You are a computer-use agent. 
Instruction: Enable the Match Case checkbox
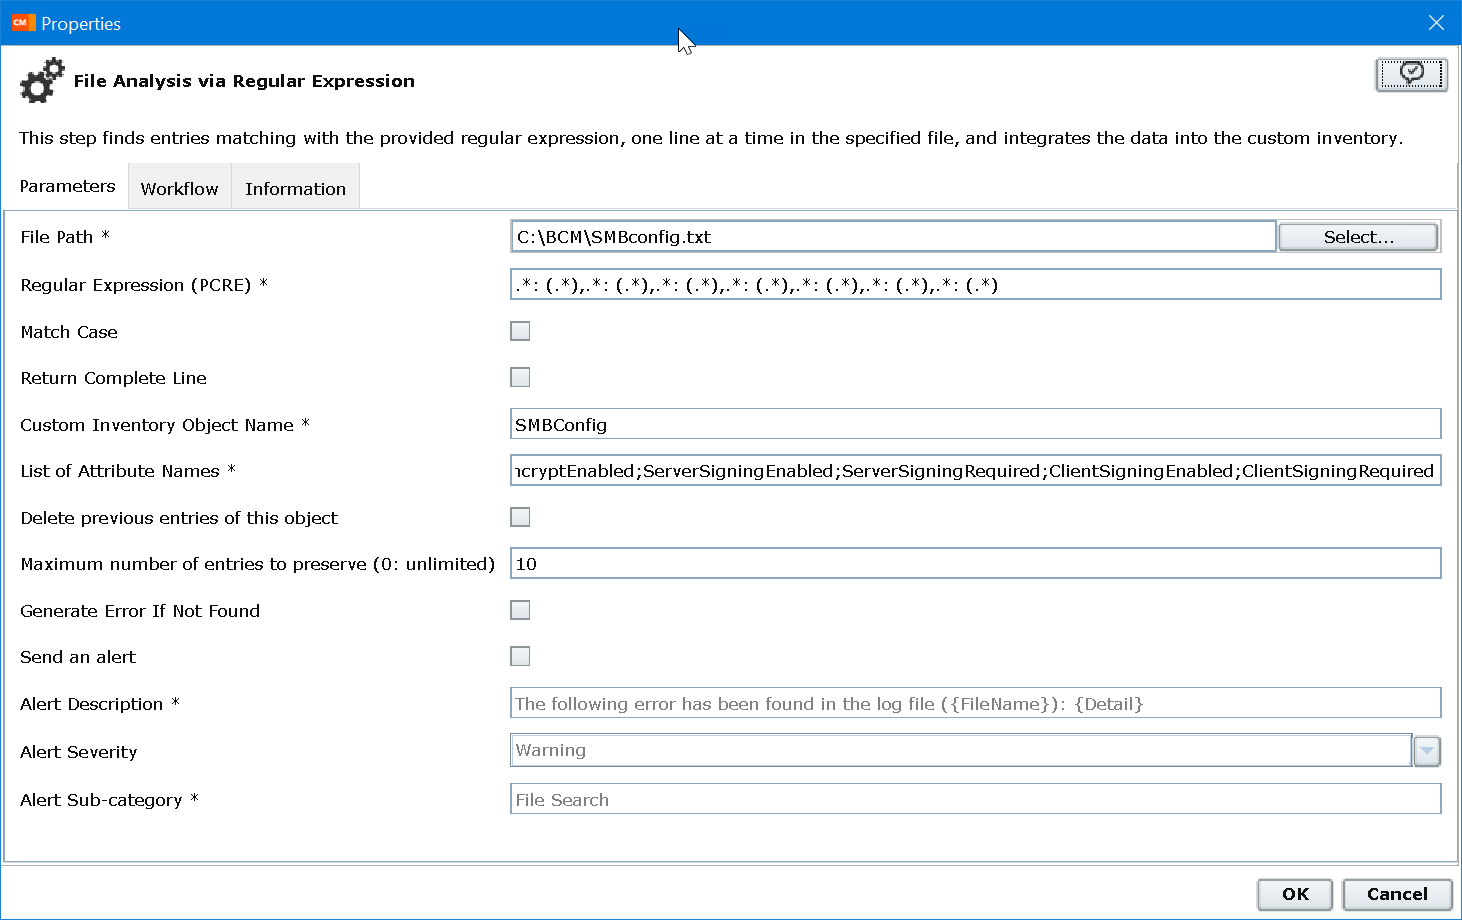point(520,331)
